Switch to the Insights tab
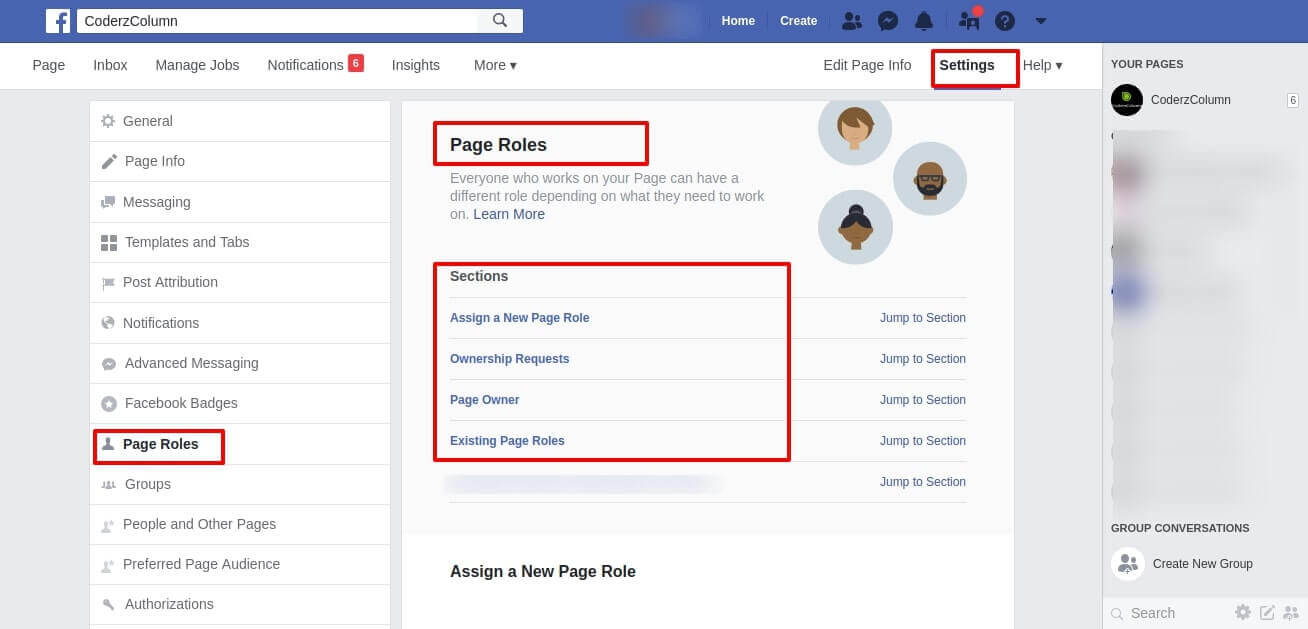This screenshot has height=629, width=1308. [416, 65]
